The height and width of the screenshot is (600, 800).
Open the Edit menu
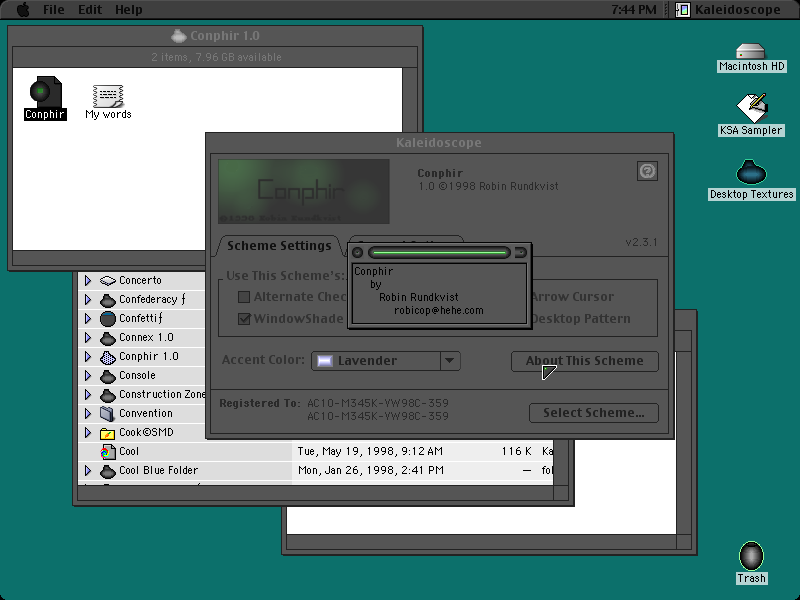pyautogui.click(x=90, y=10)
